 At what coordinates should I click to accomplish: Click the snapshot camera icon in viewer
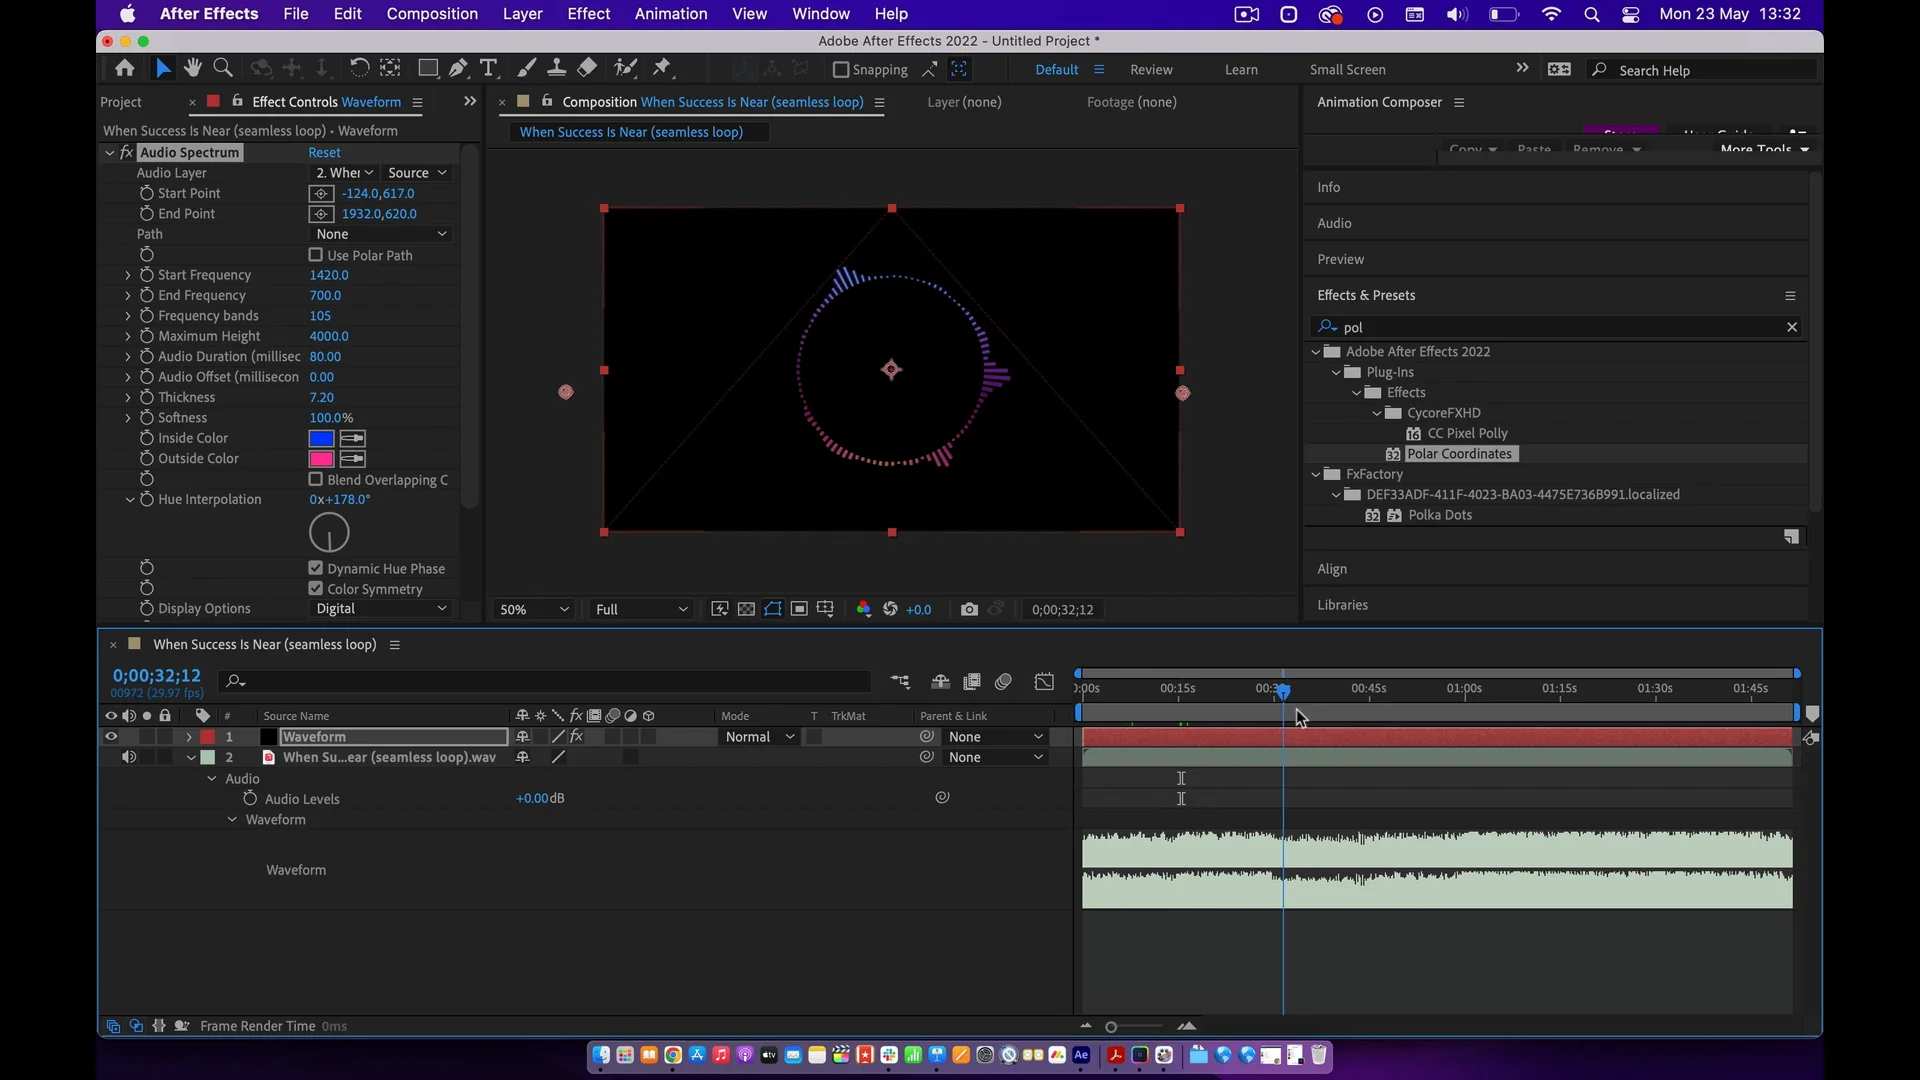[x=968, y=609]
